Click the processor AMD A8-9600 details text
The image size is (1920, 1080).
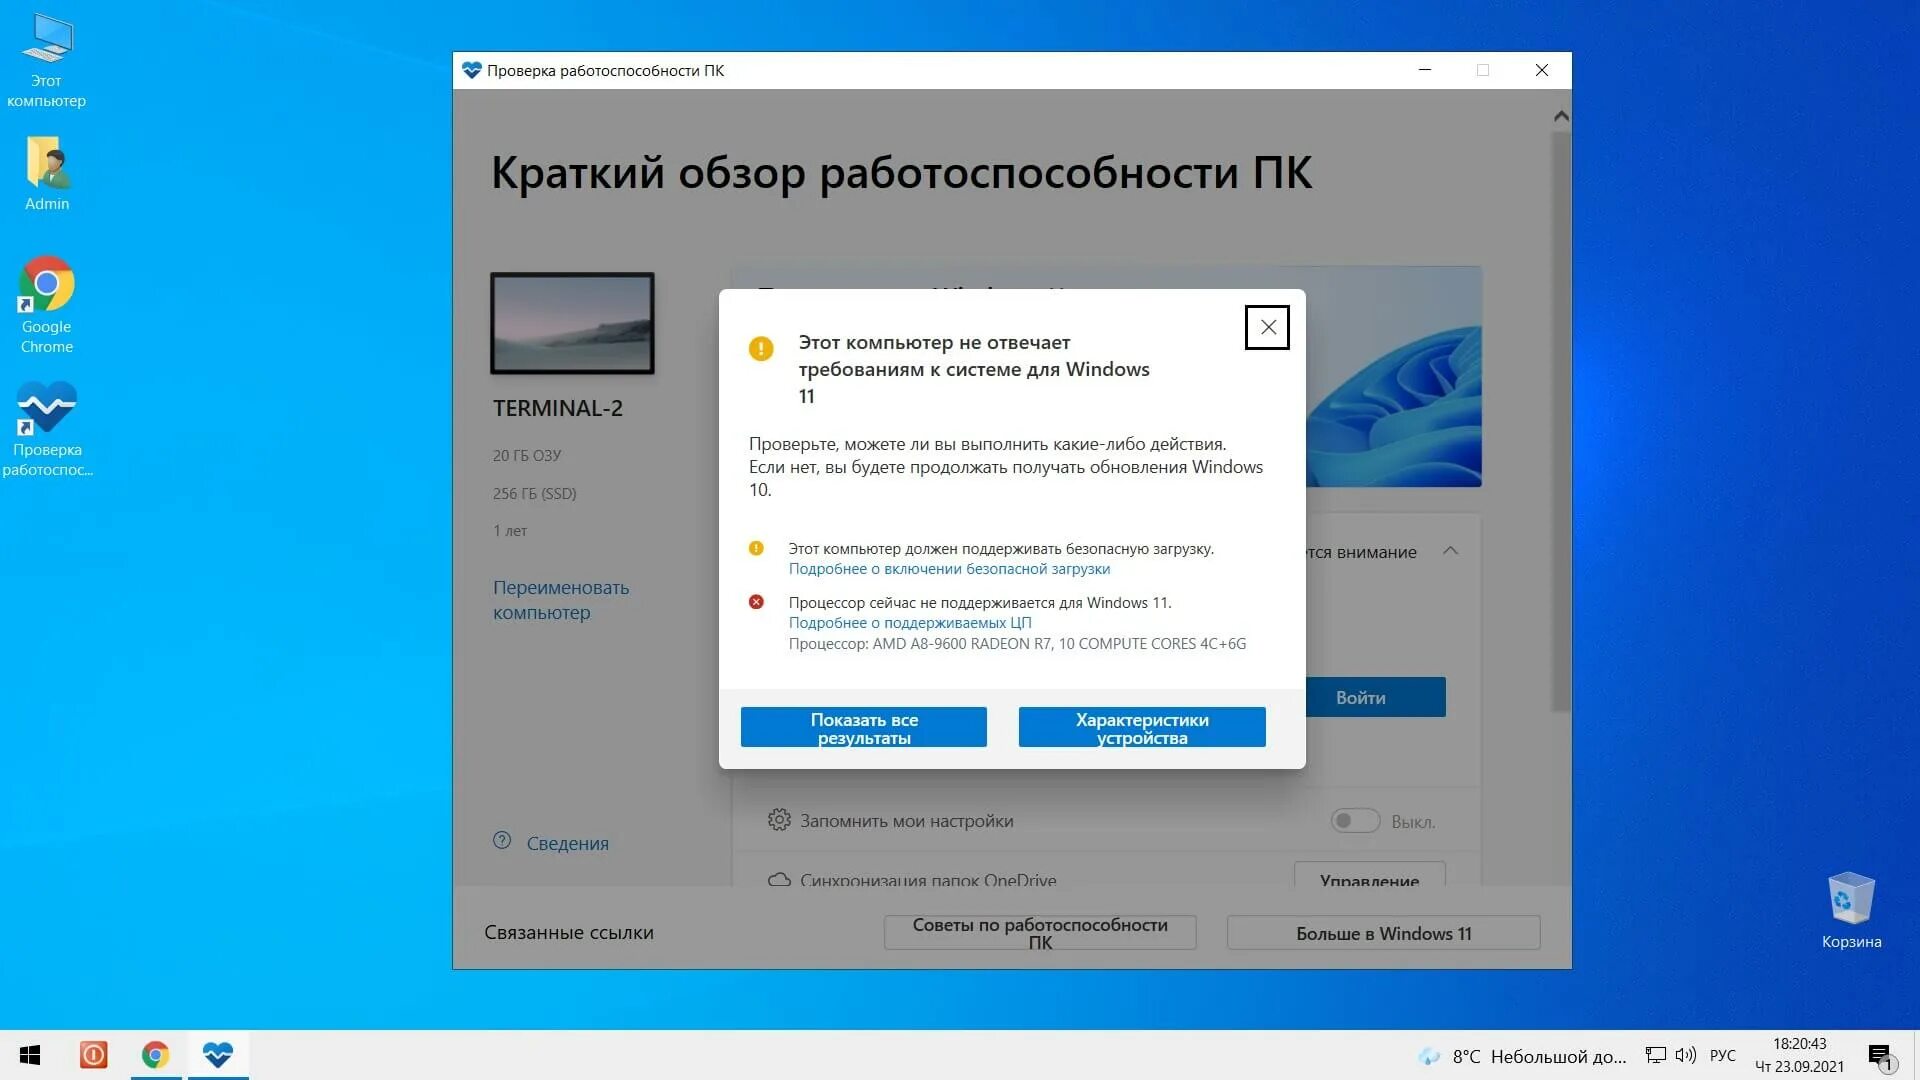click(1017, 644)
